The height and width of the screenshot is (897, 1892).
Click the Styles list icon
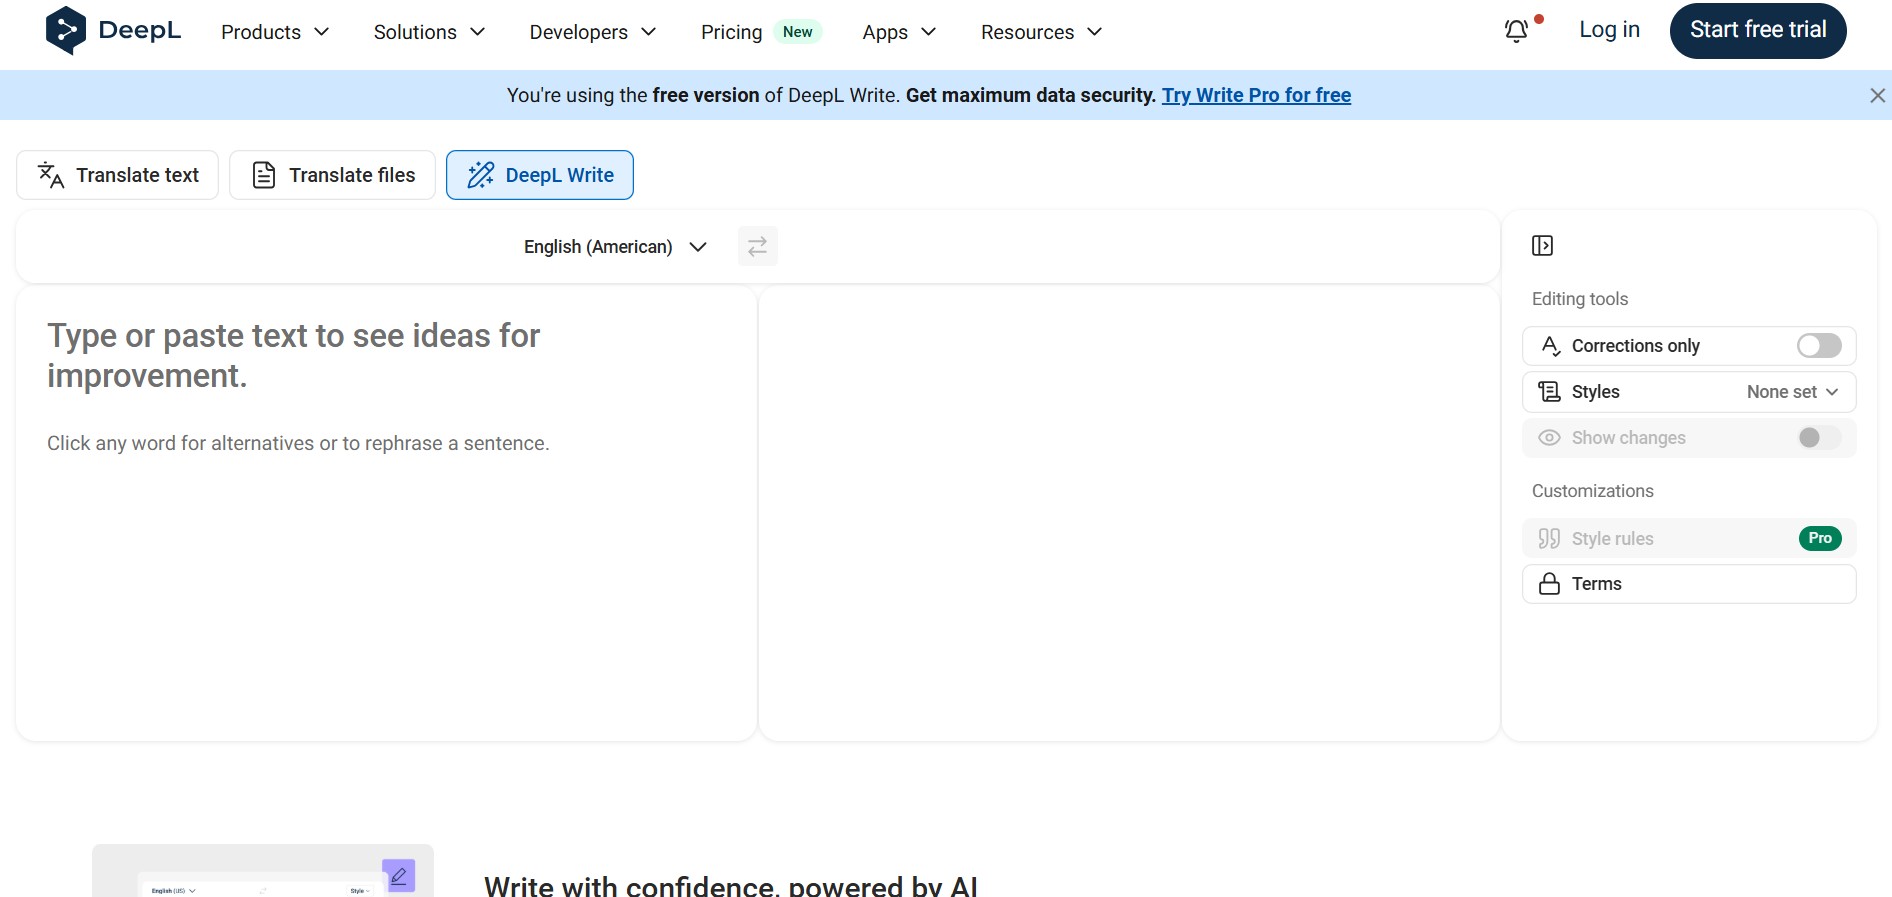[x=1549, y=392]
